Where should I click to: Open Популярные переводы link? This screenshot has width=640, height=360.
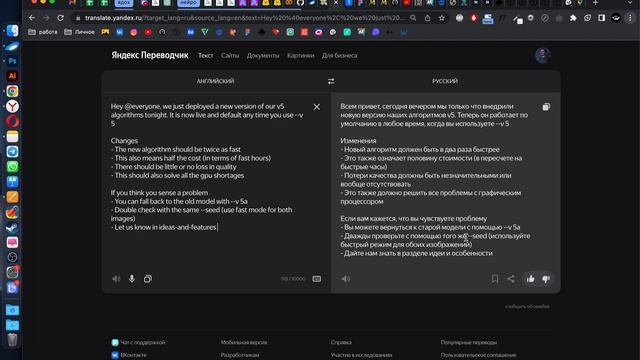pyautogui.click(x=469, y=342)
